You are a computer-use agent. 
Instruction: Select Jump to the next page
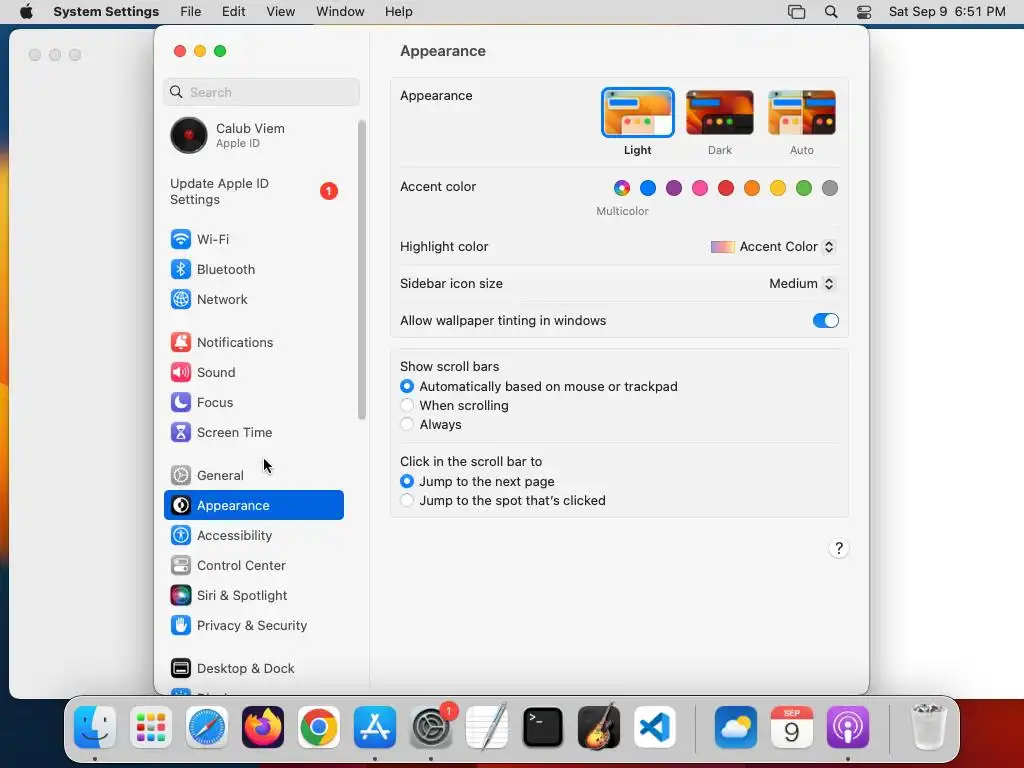click(407, 481)
